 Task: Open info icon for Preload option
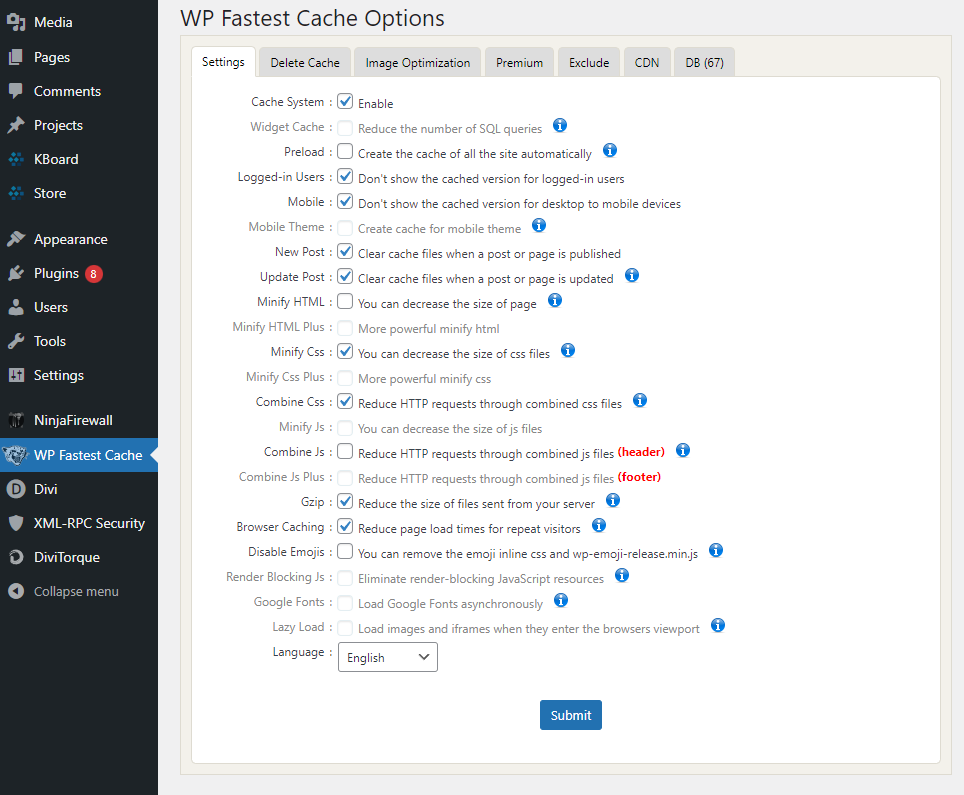pos(609,150)
